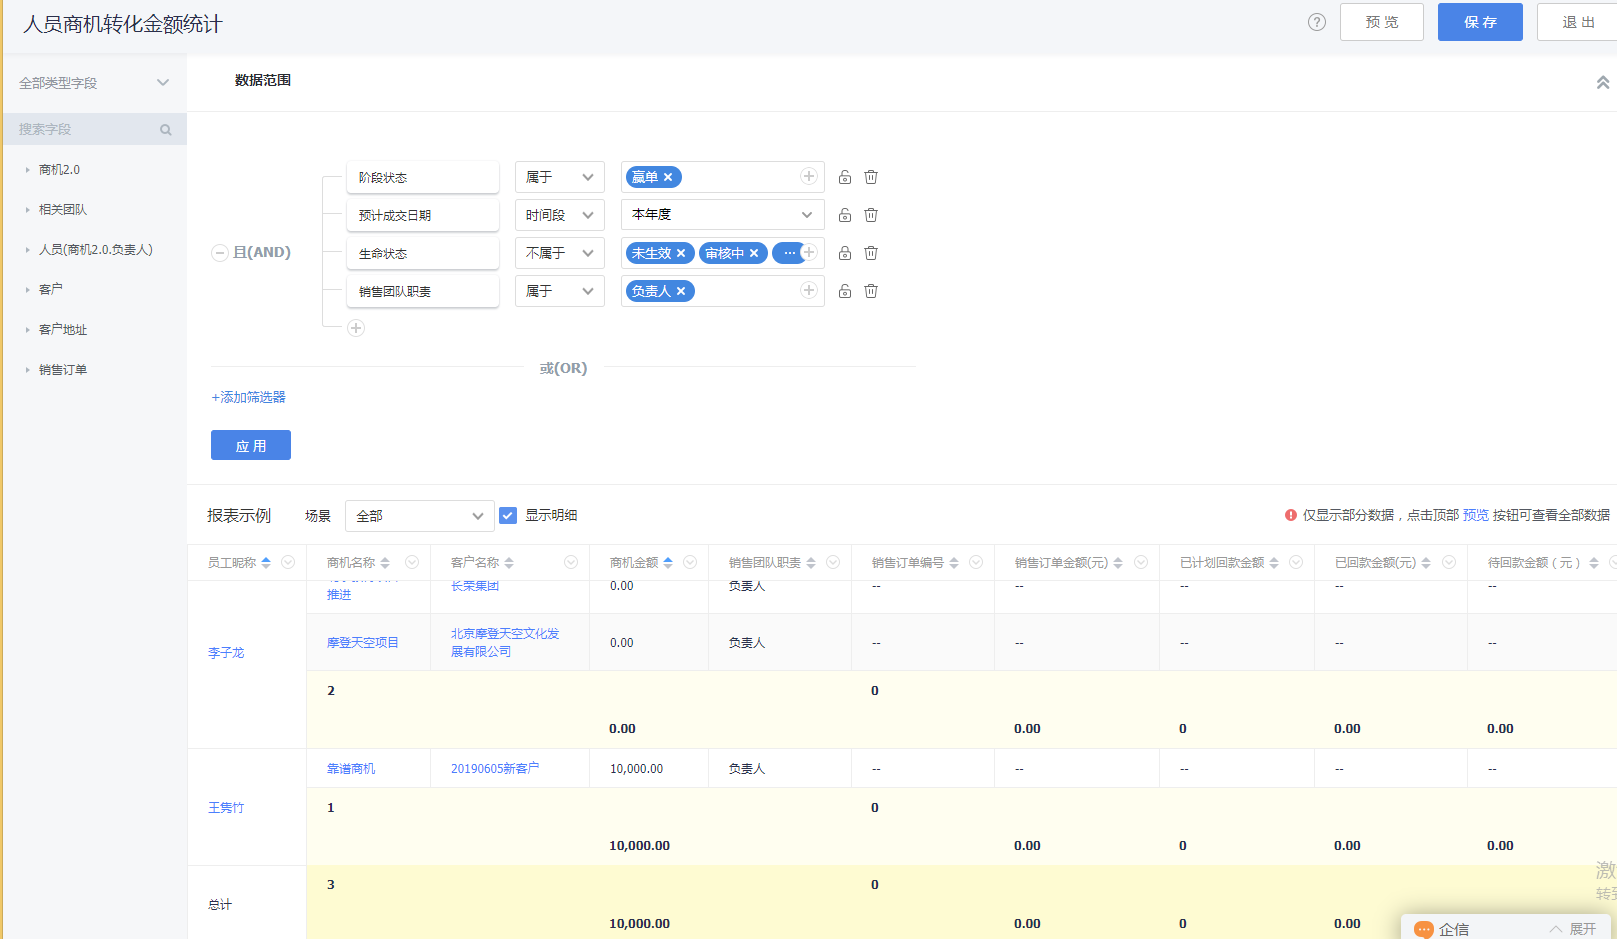
Task: Delete the 阶段状态 filter row
Action: coord(871,177)
